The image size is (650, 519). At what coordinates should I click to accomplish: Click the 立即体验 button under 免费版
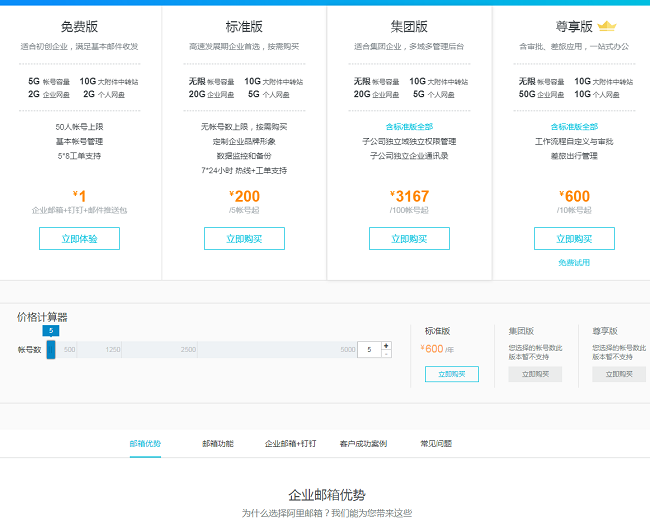pyautogui.click(x=79, y=239)
